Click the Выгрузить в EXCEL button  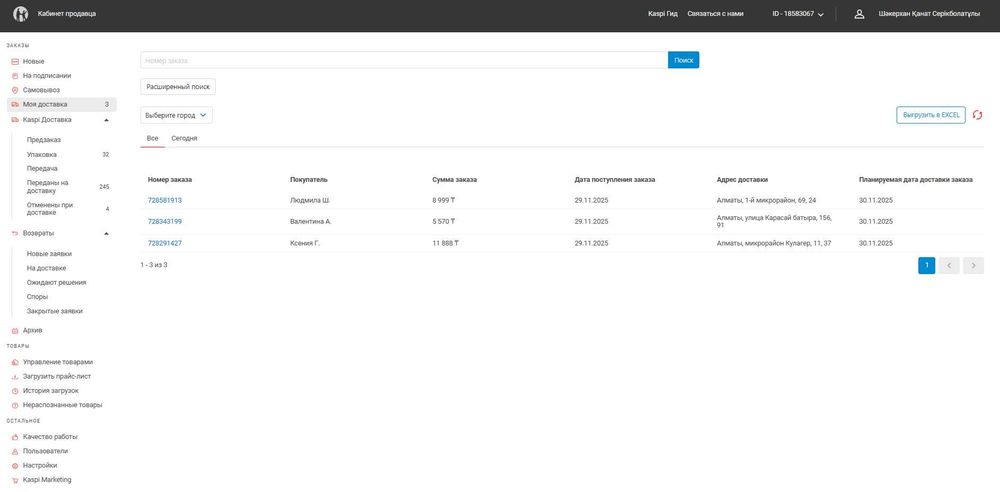(931, 115)
